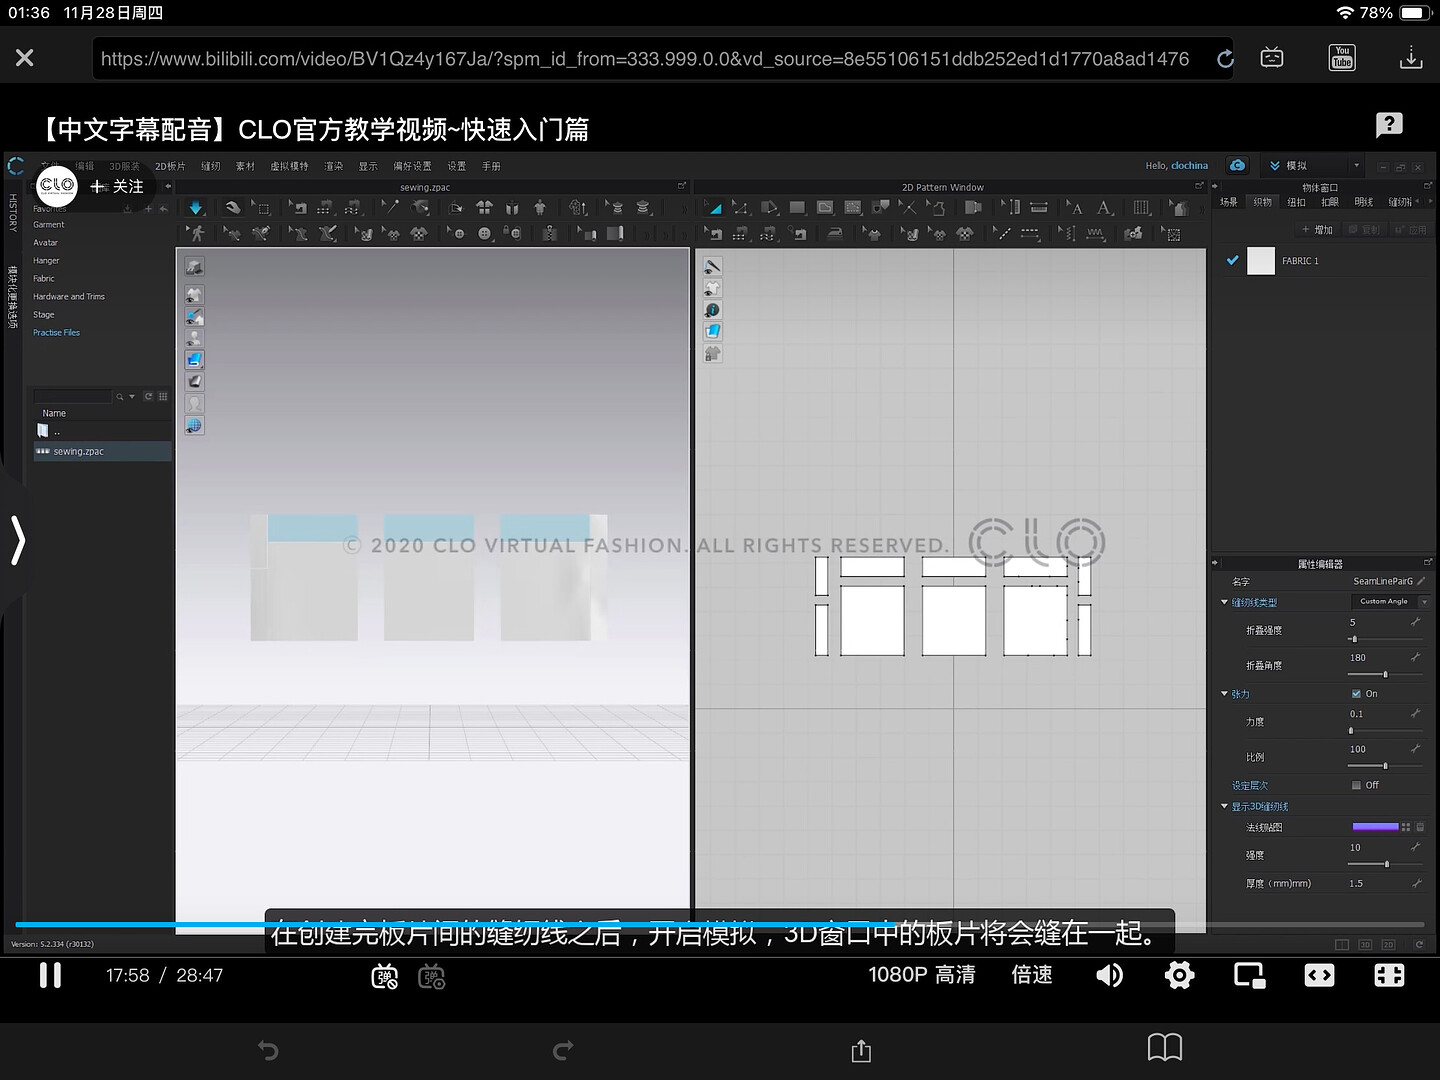This screenshot has height=1080, width=1440.
Task: Adjust the 比例 slider
Action: [x=1384, y=766]
